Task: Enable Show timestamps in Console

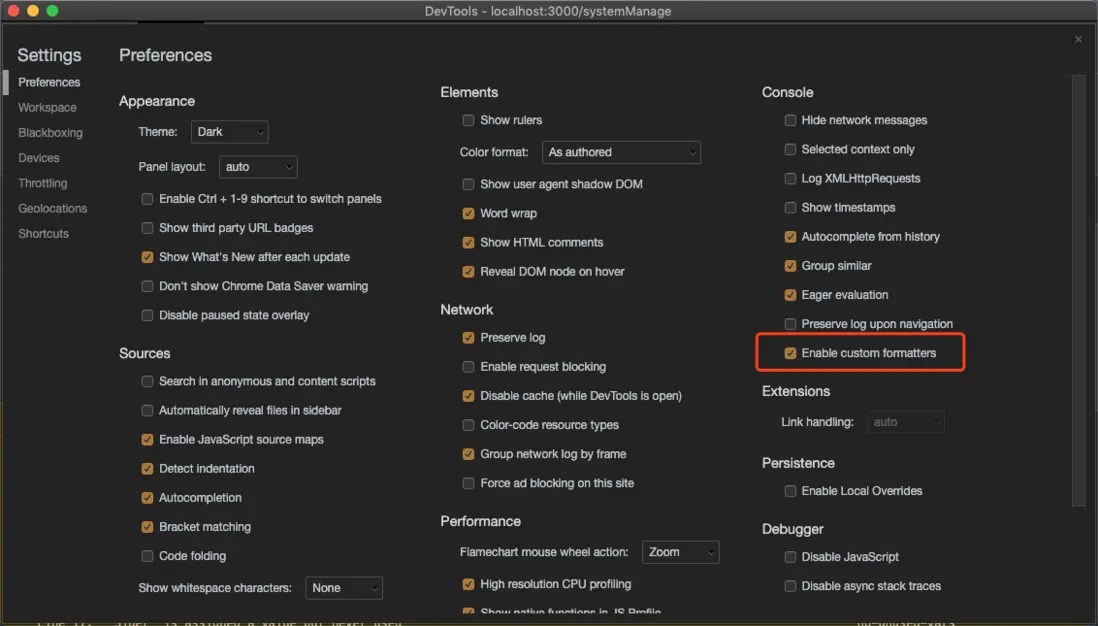Action: tap(789, 207)
